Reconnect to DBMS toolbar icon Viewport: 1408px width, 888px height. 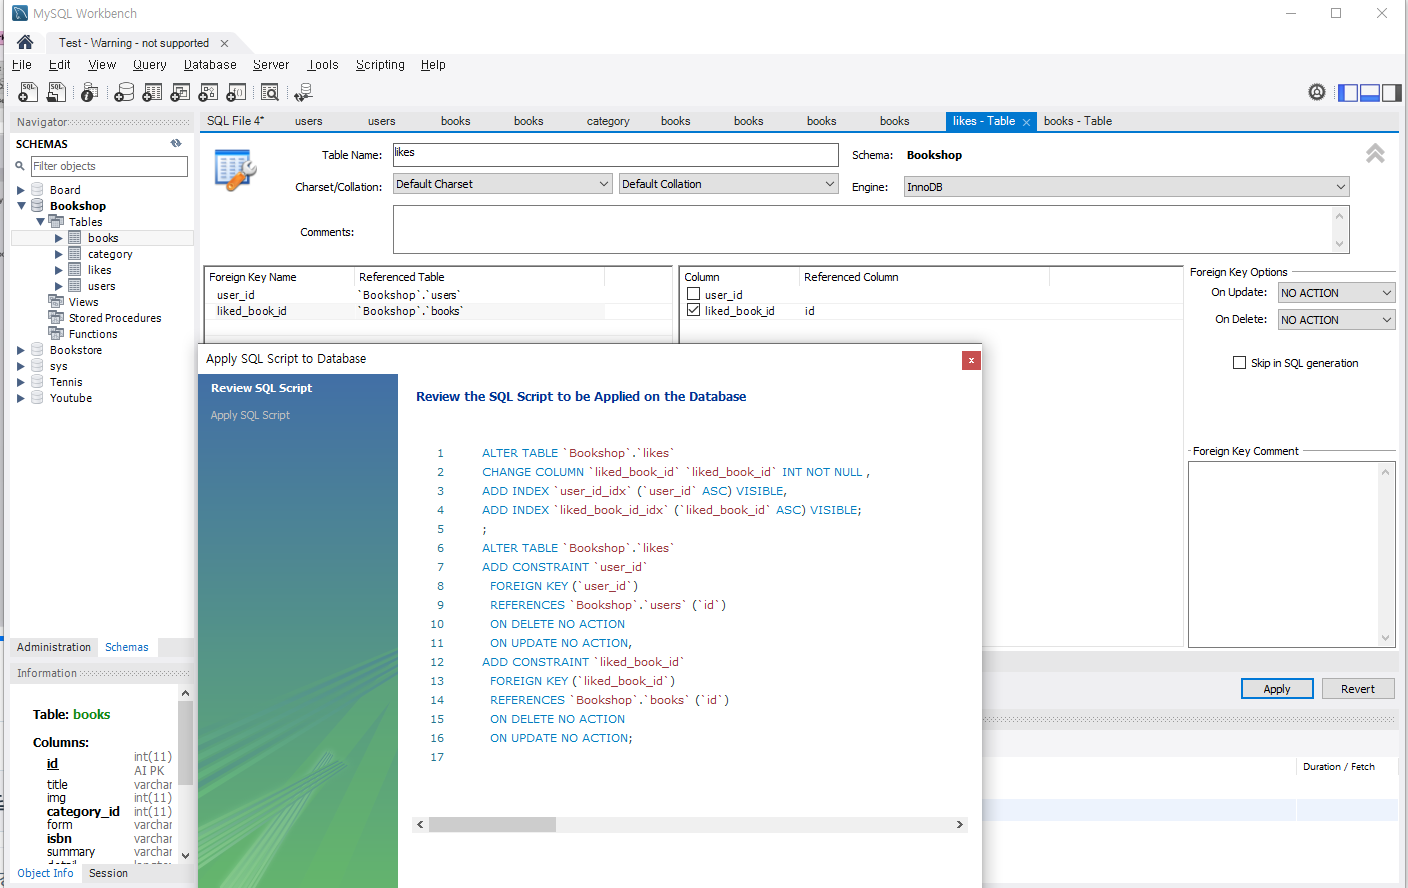[x=303, y=92]
